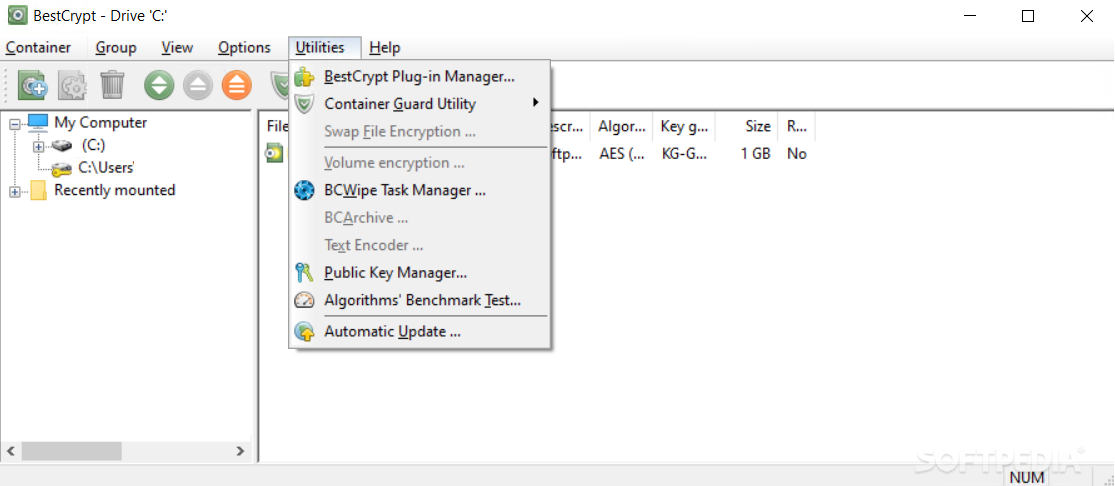Viewport: 1115px width, 486px height.
Task: Sort by the R... column header
Action: 796,127
